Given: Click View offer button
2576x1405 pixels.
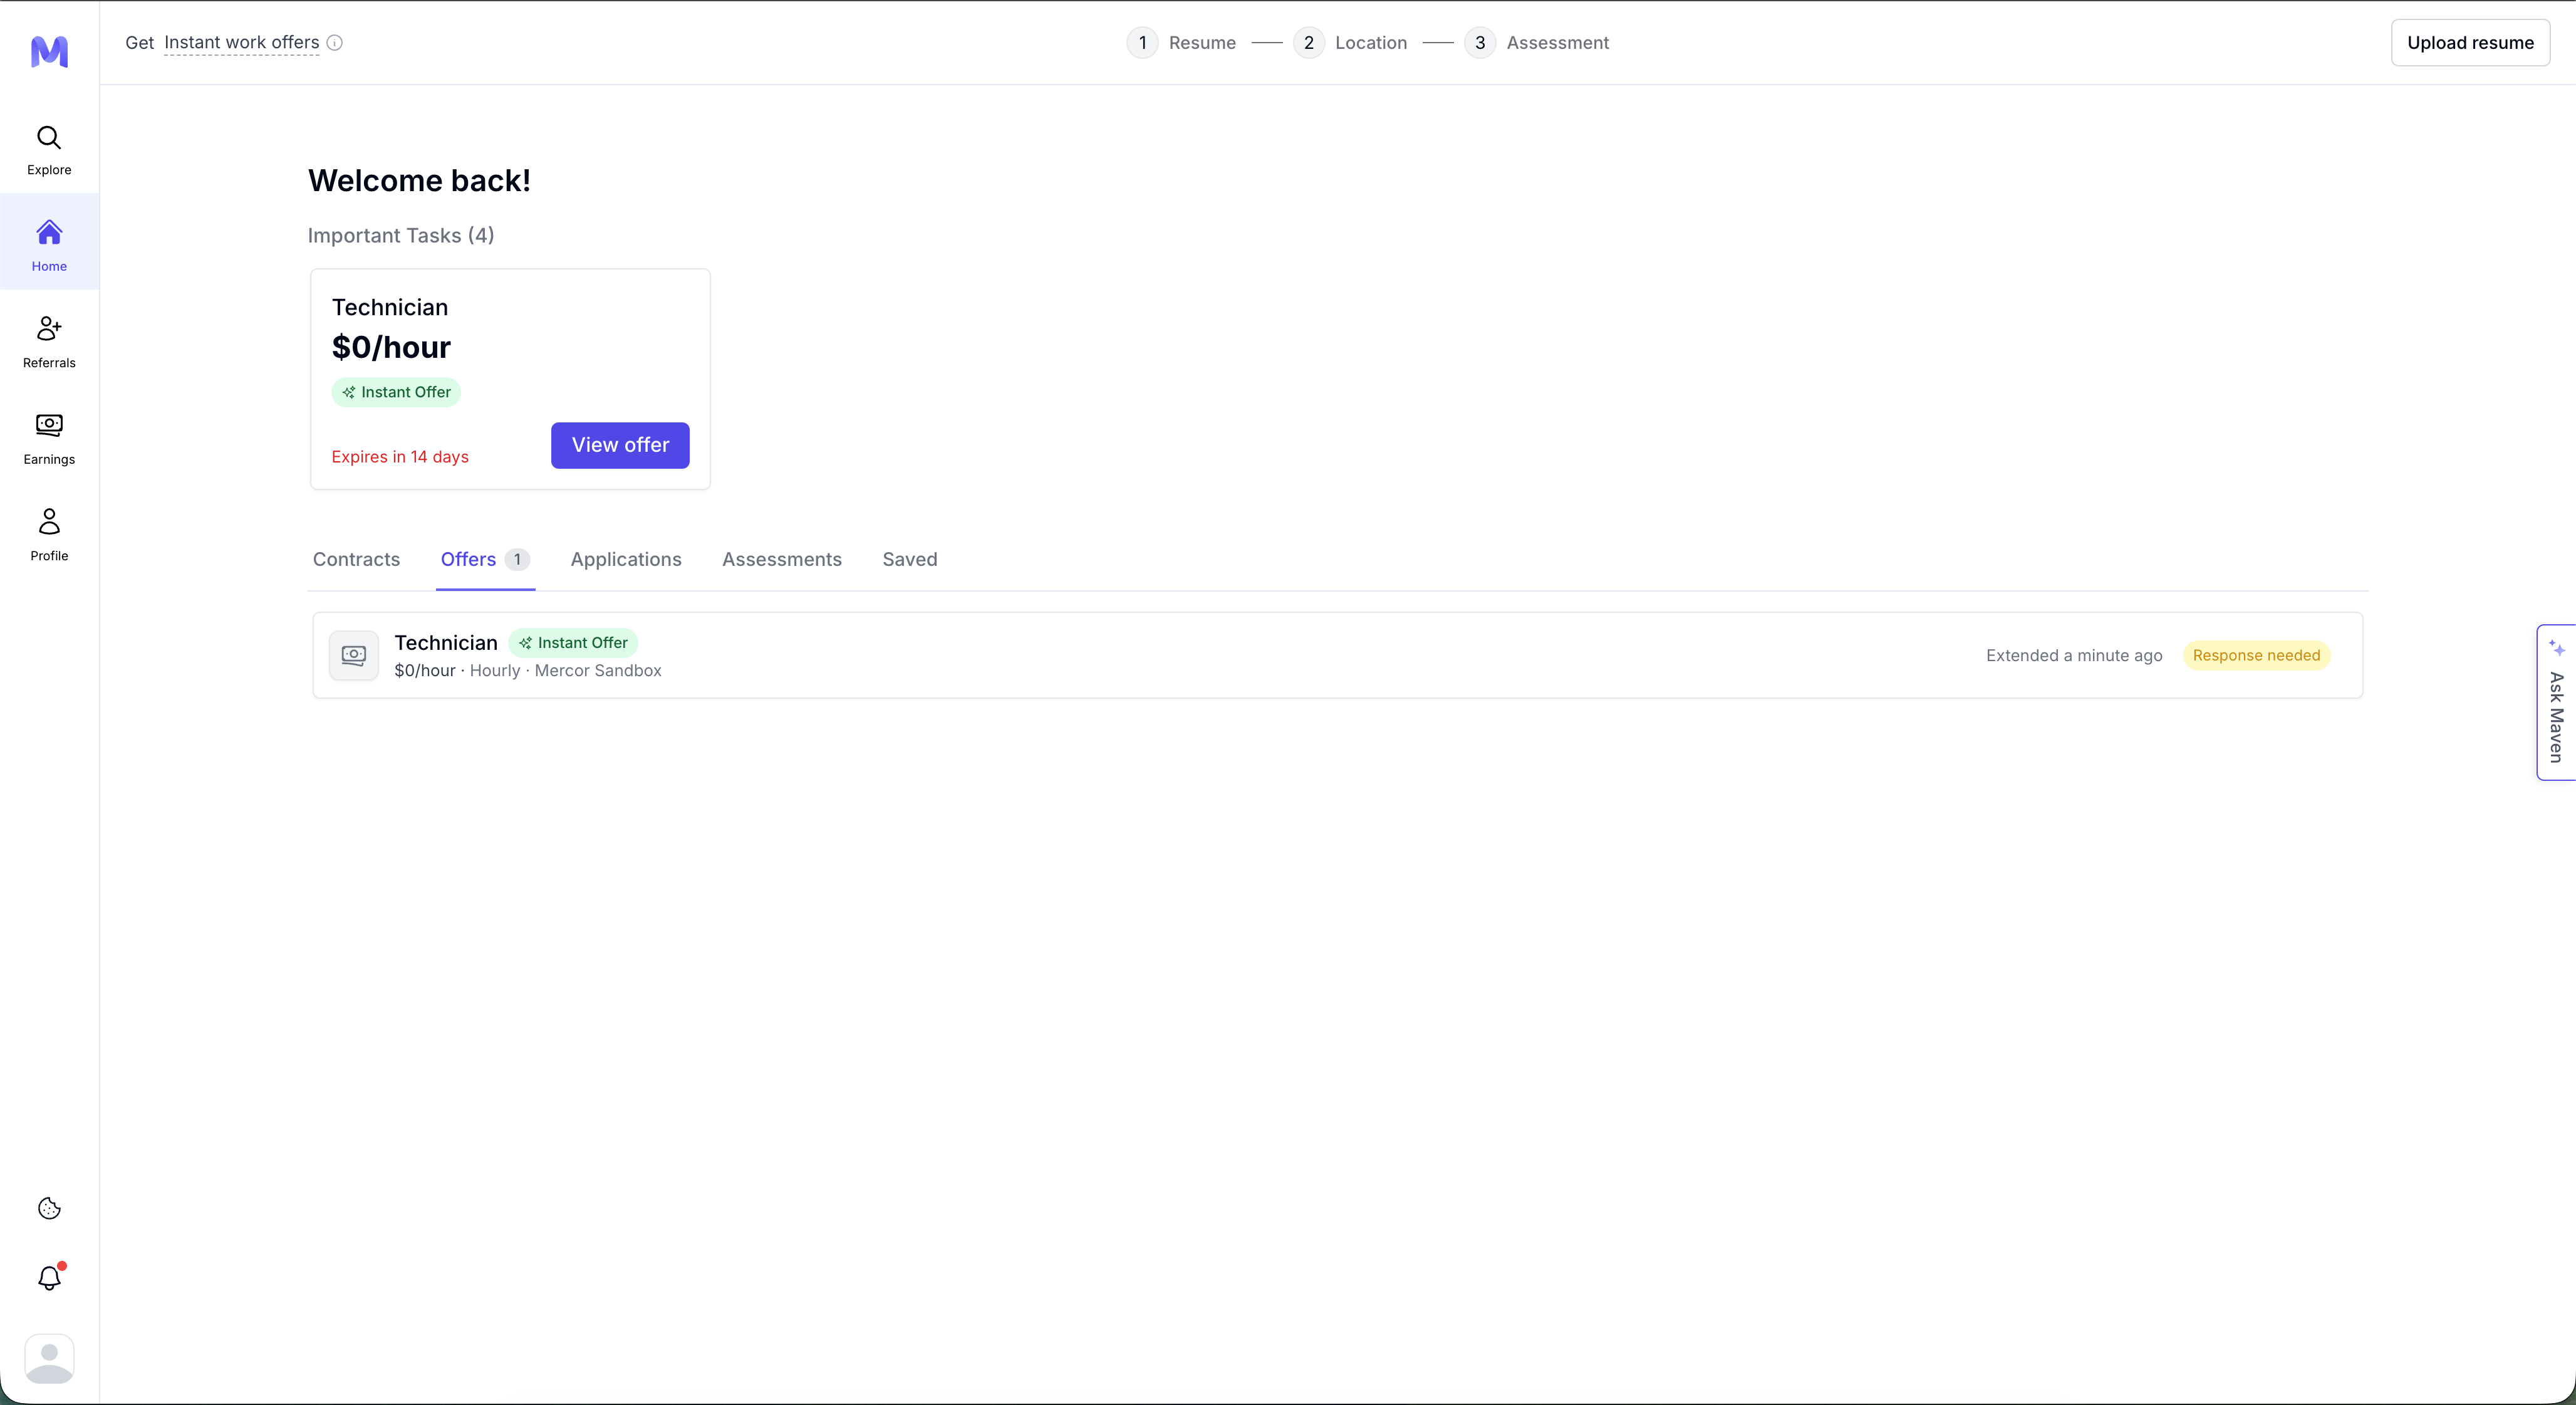Looking at the screenshot, I should [620, 445].
